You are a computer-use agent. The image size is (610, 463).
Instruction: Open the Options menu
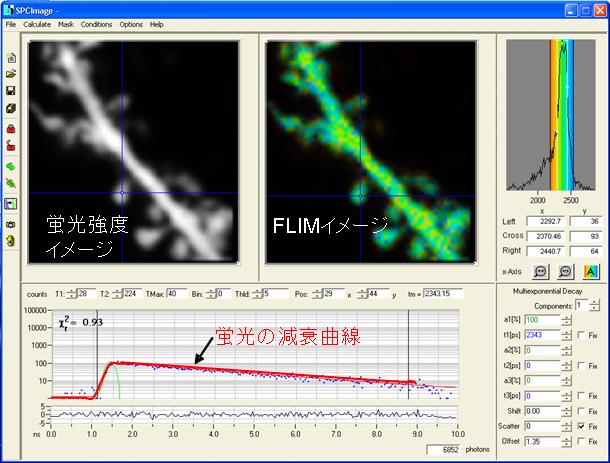[131, 24]
